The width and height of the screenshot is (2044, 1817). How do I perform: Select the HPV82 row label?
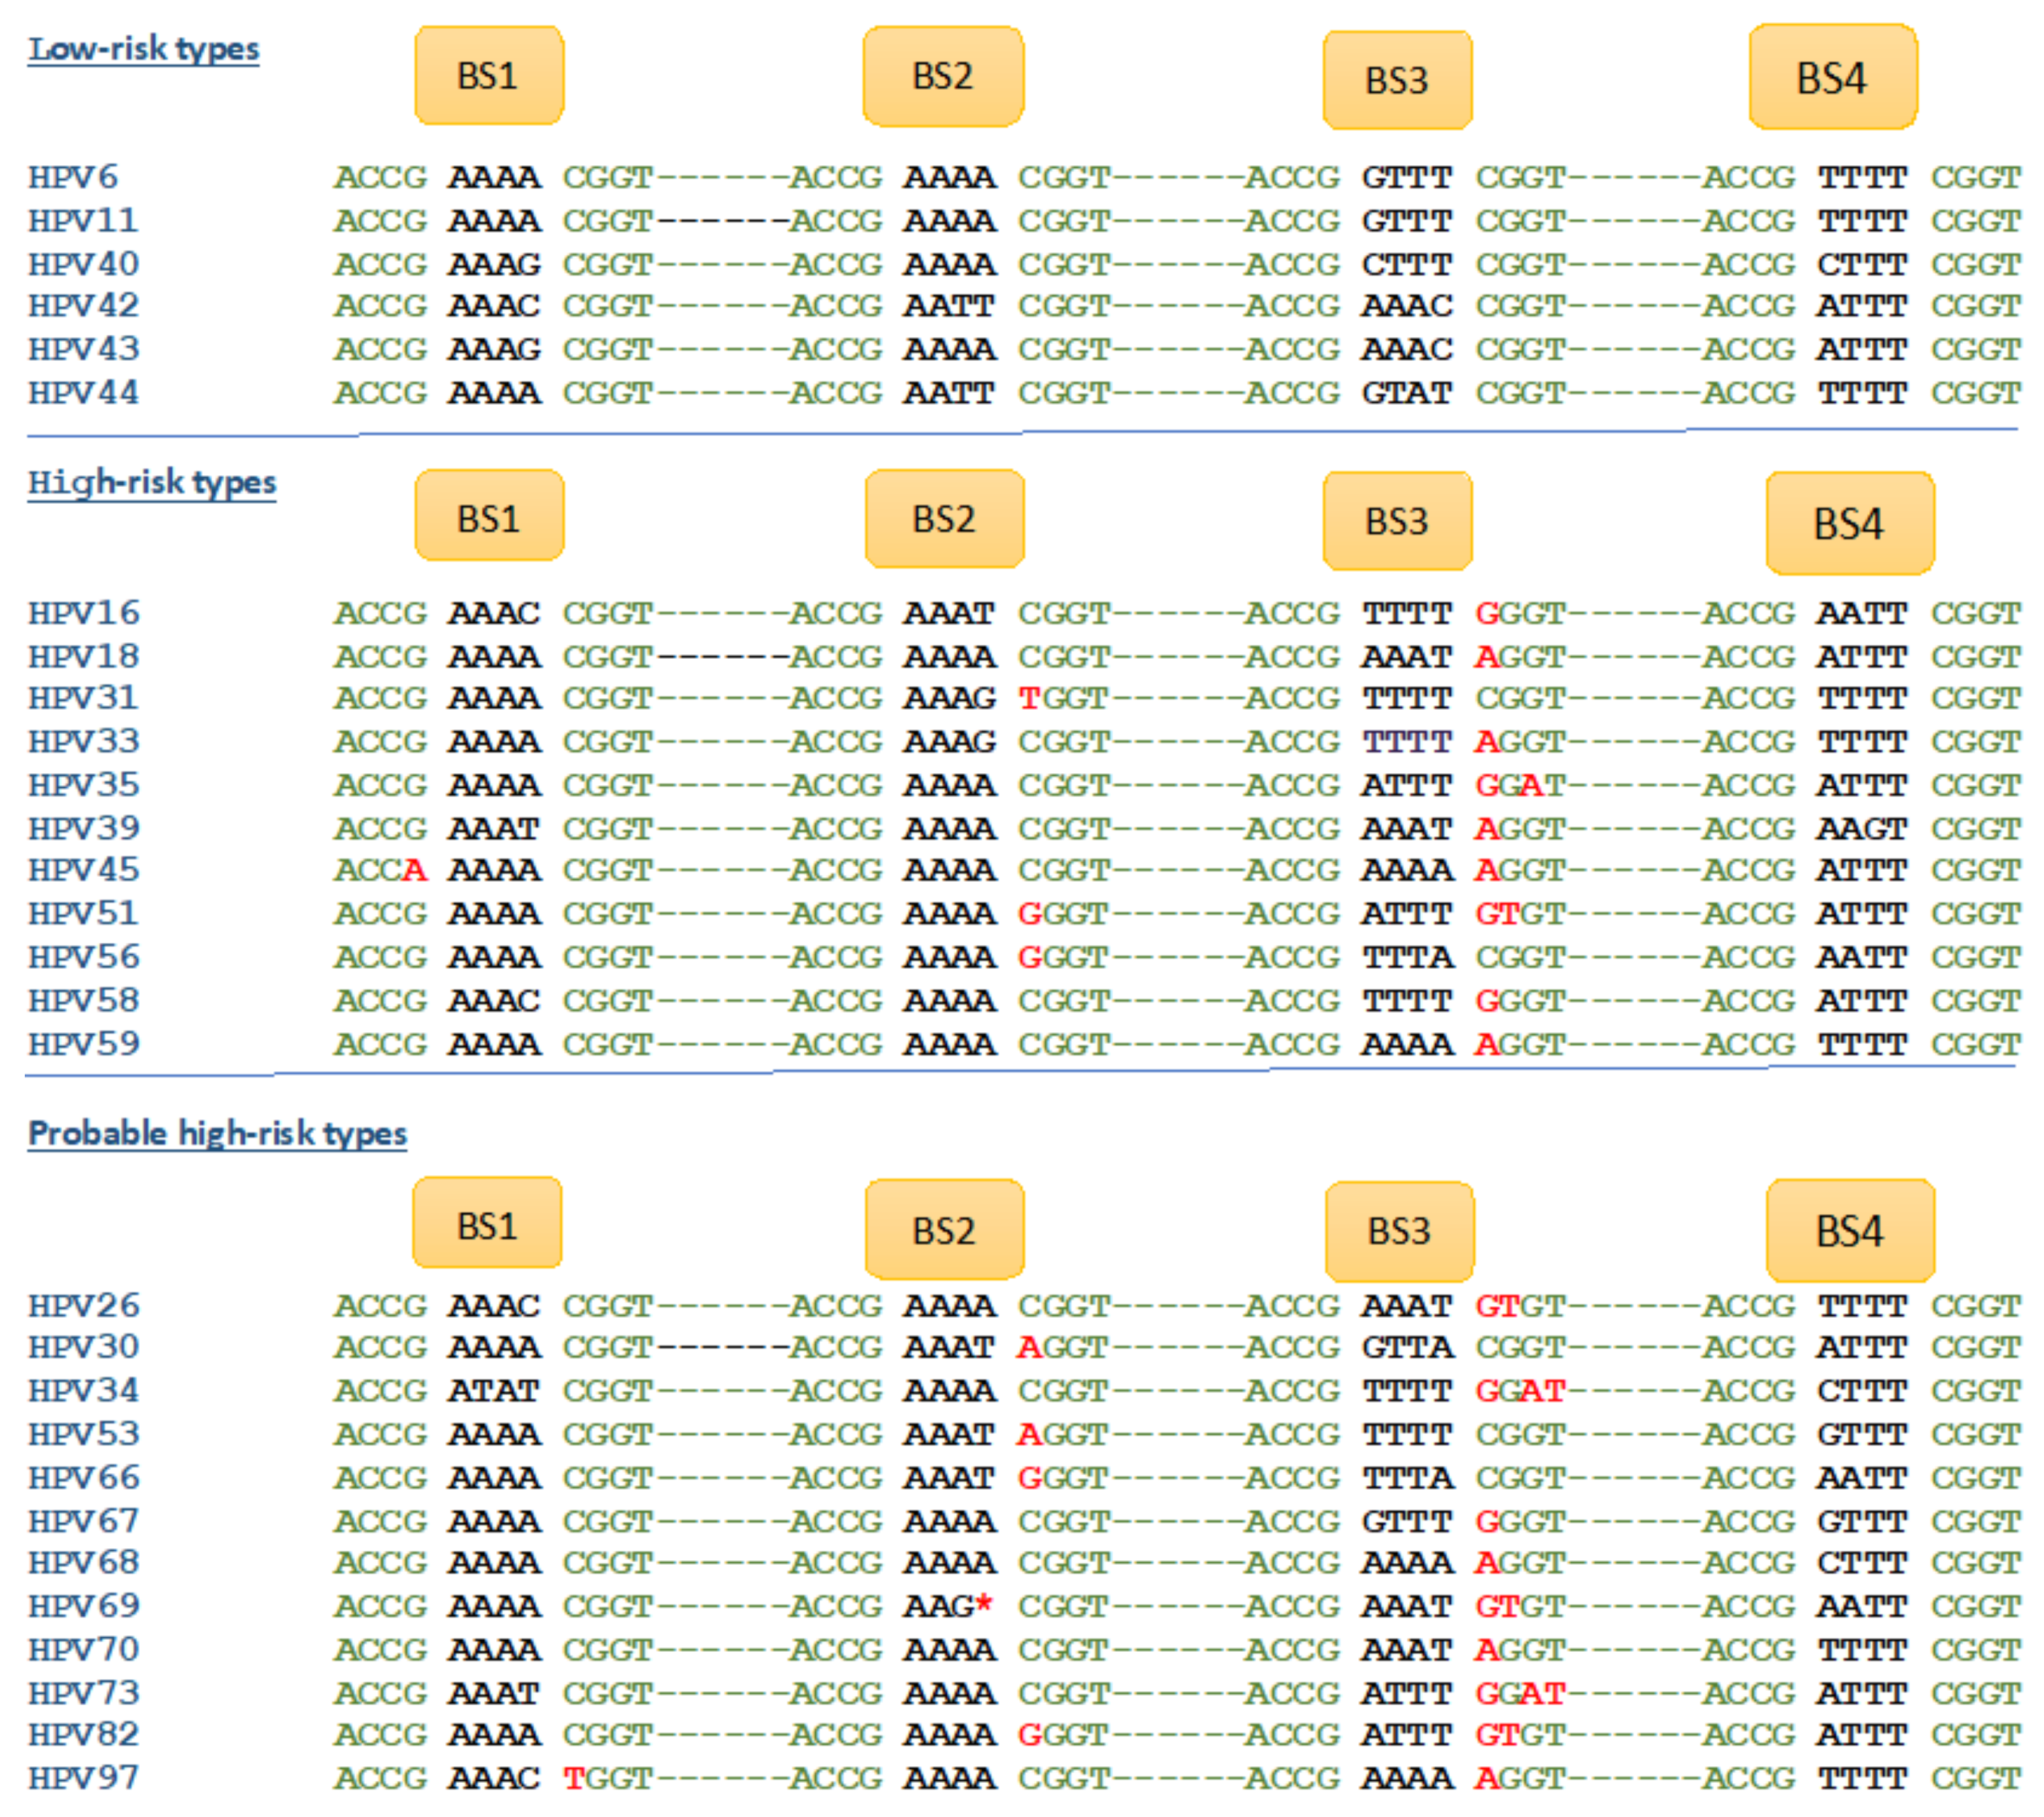tap(84, 1735)
